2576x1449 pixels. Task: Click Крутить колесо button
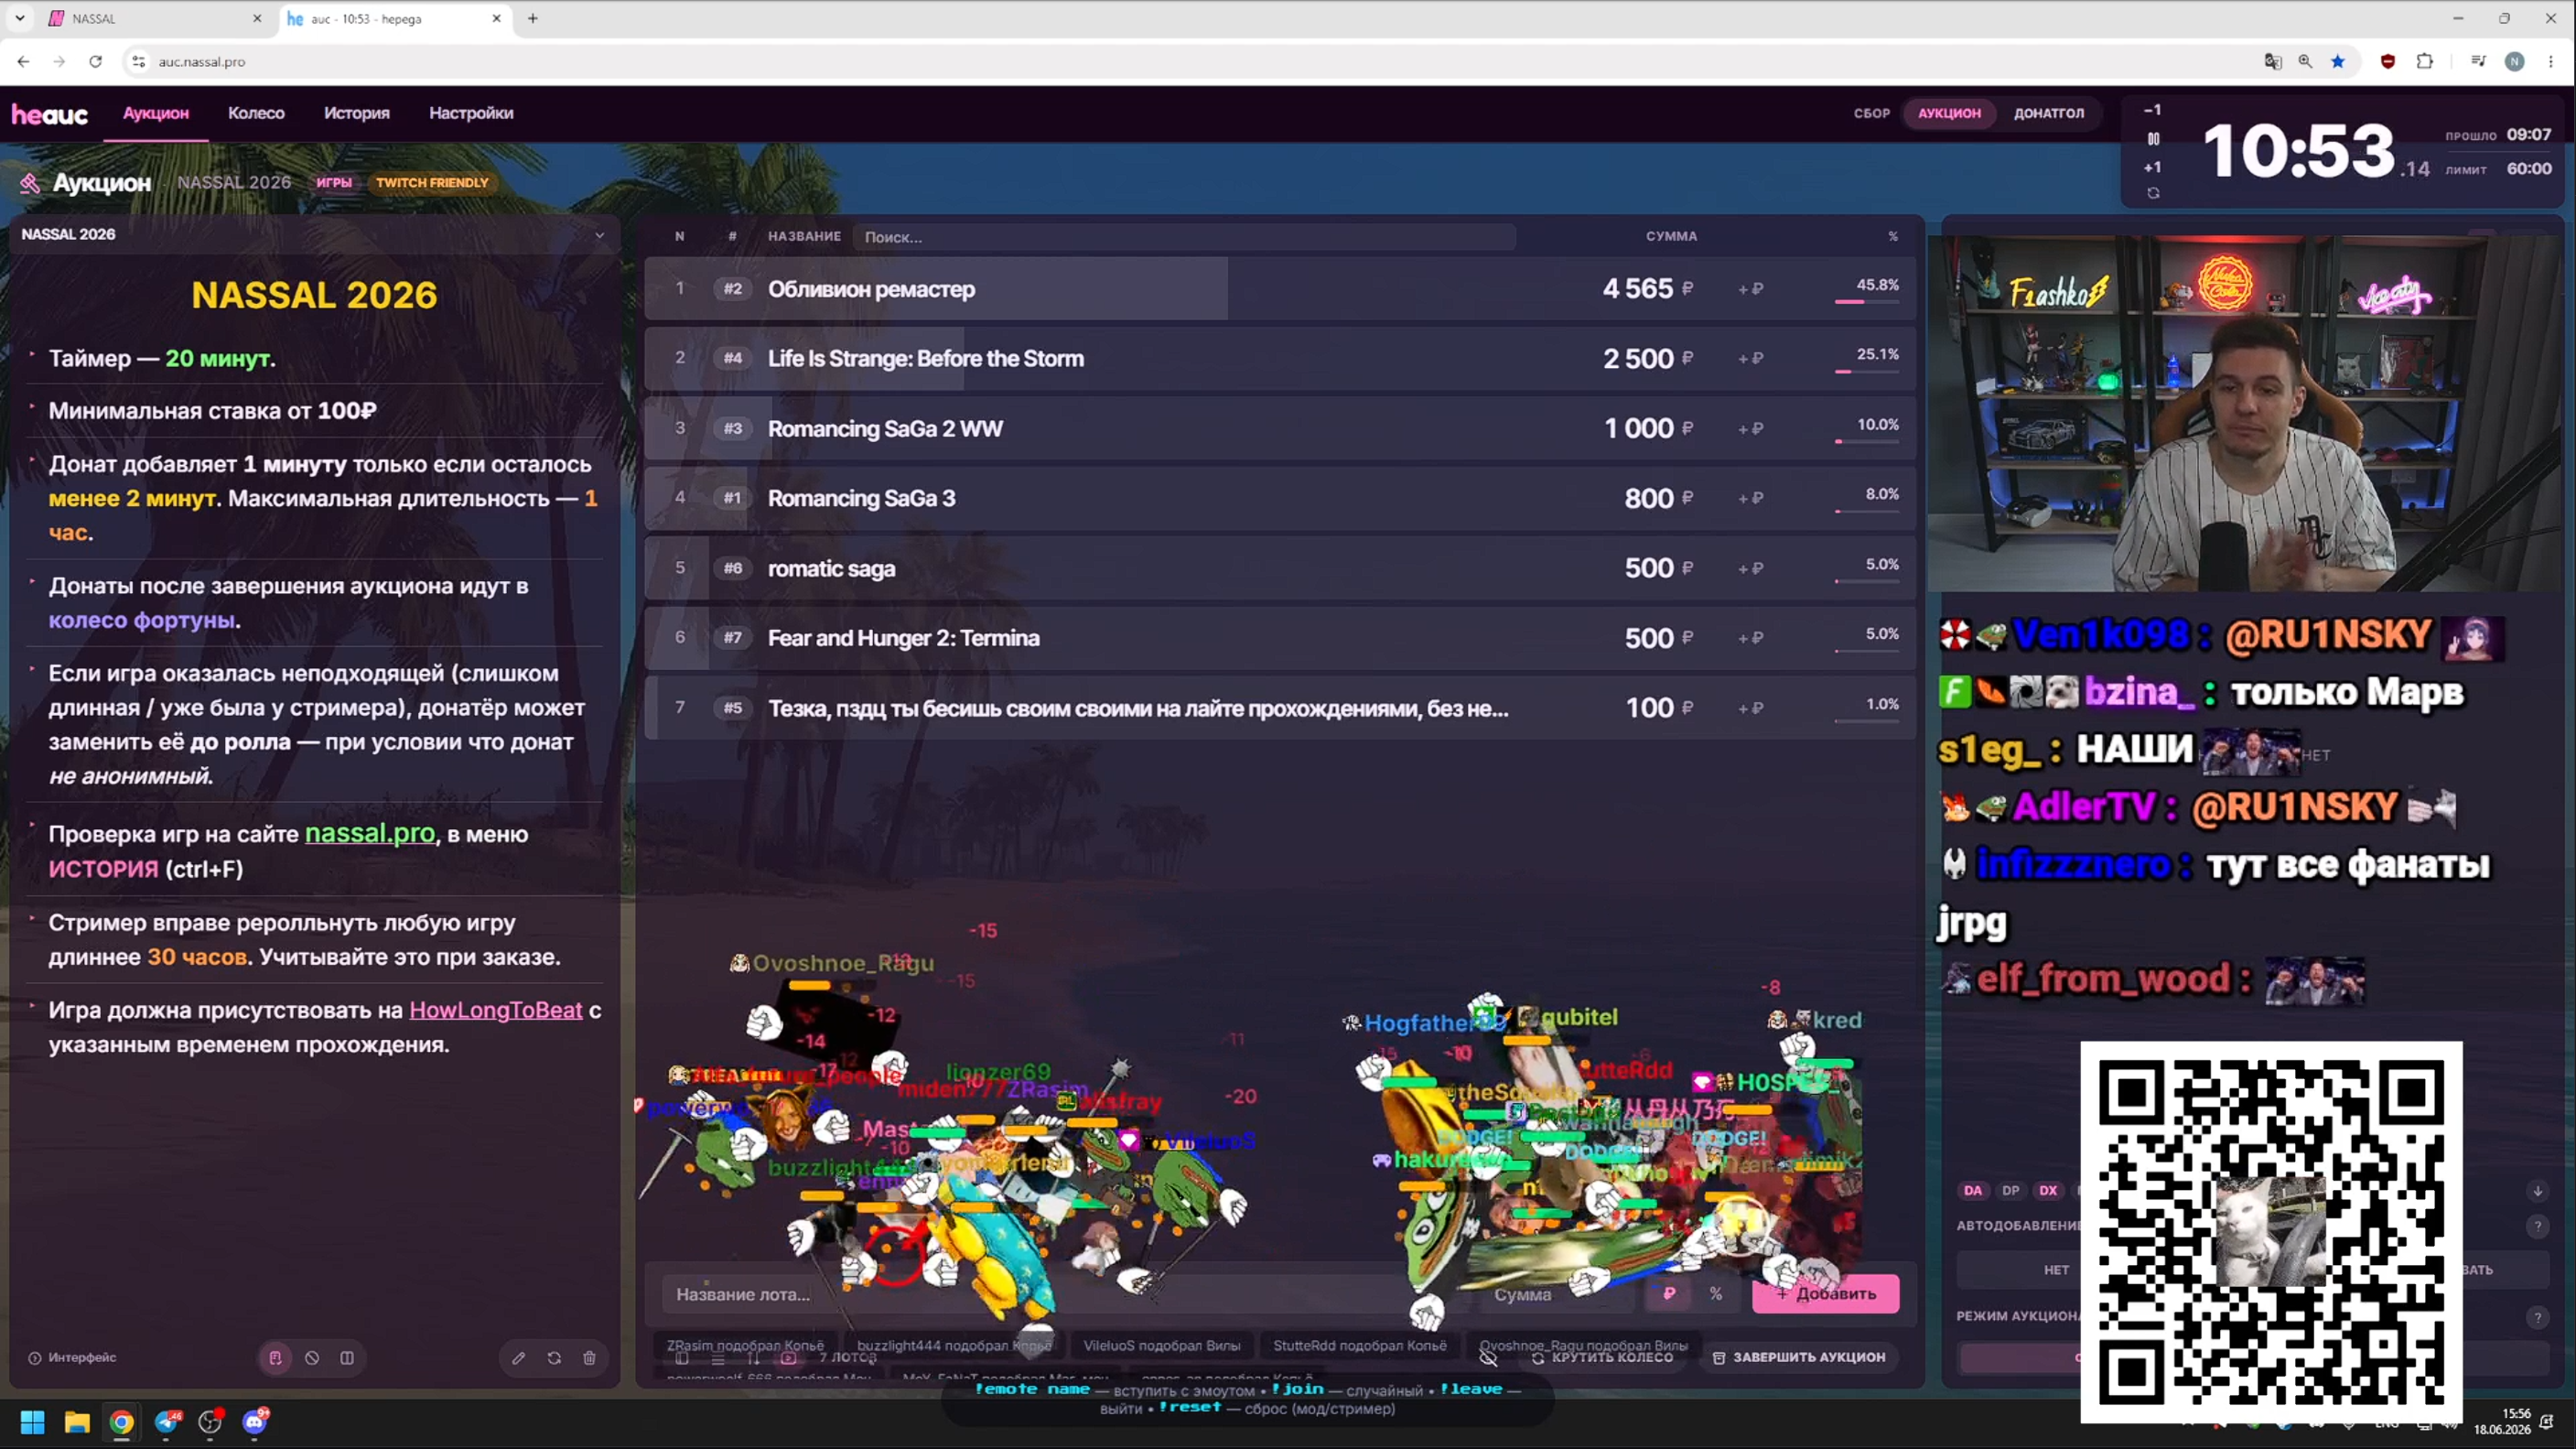click(1602, 1357)
